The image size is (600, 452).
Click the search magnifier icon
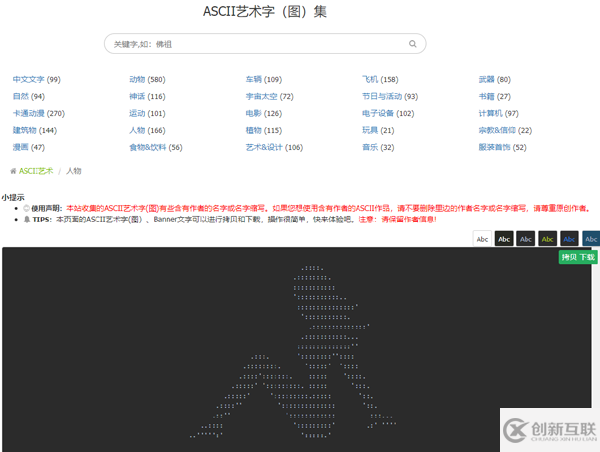[x=412, y=44]
